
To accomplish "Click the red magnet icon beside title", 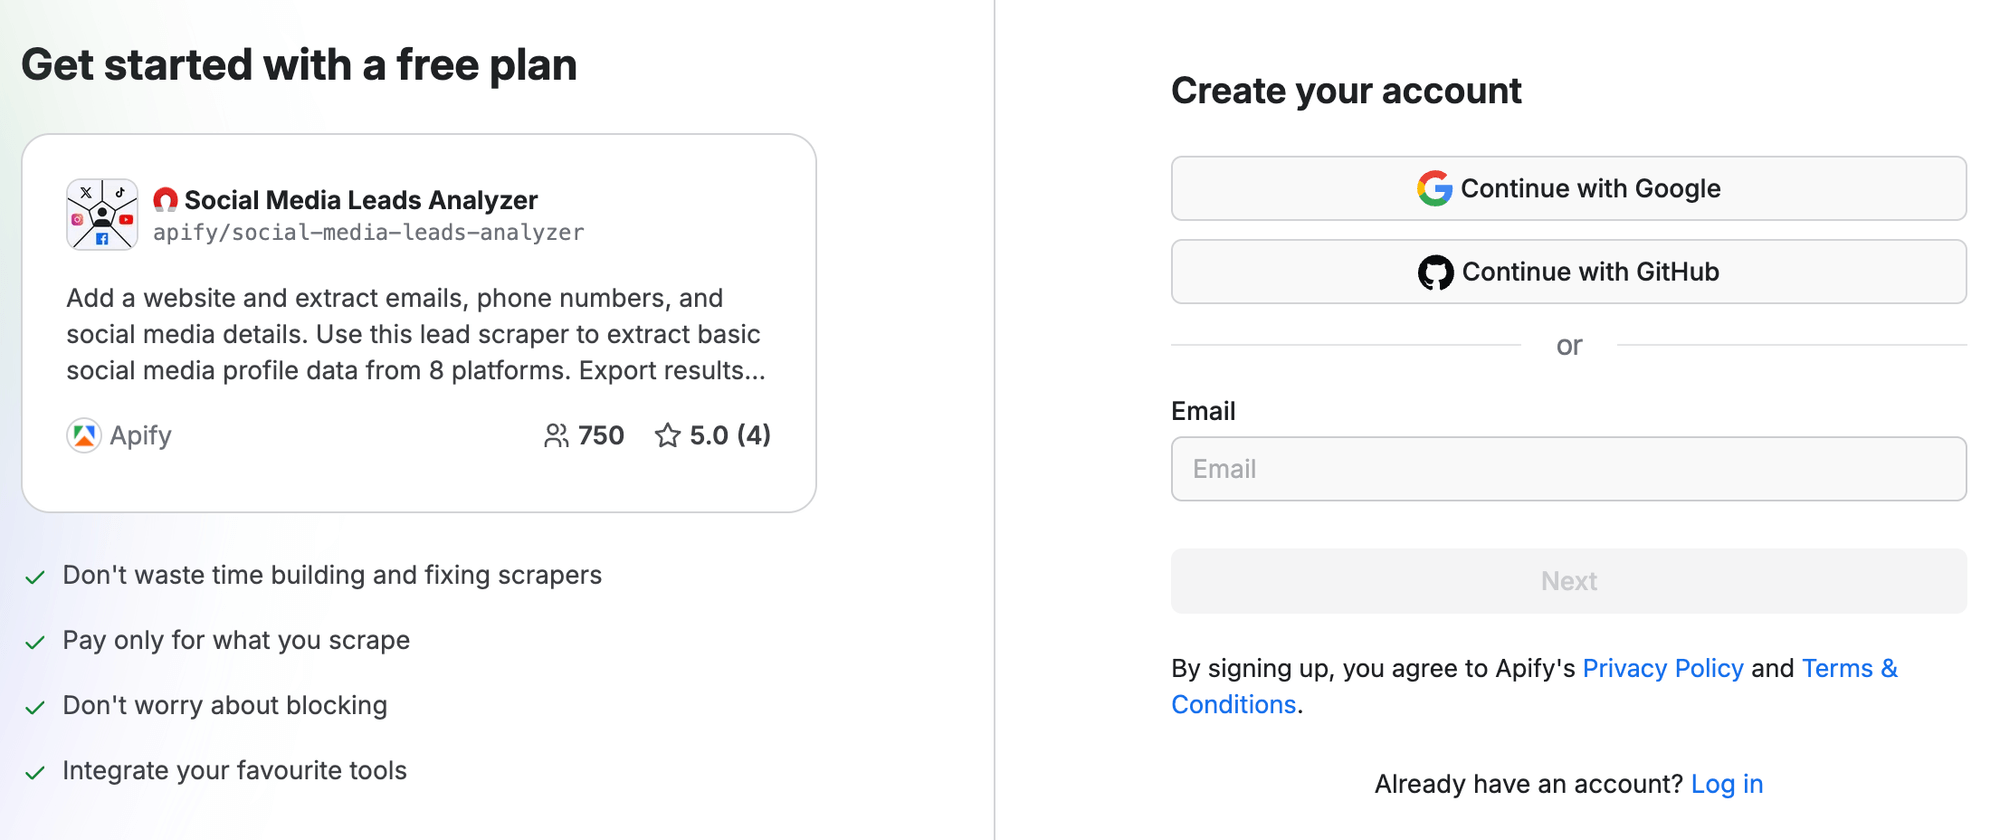I will point(165,200).
